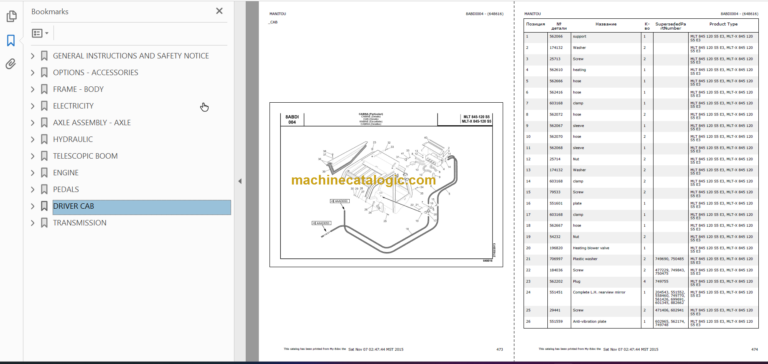
Task: Click the 'Название' column header
Action: click(606, 24)
